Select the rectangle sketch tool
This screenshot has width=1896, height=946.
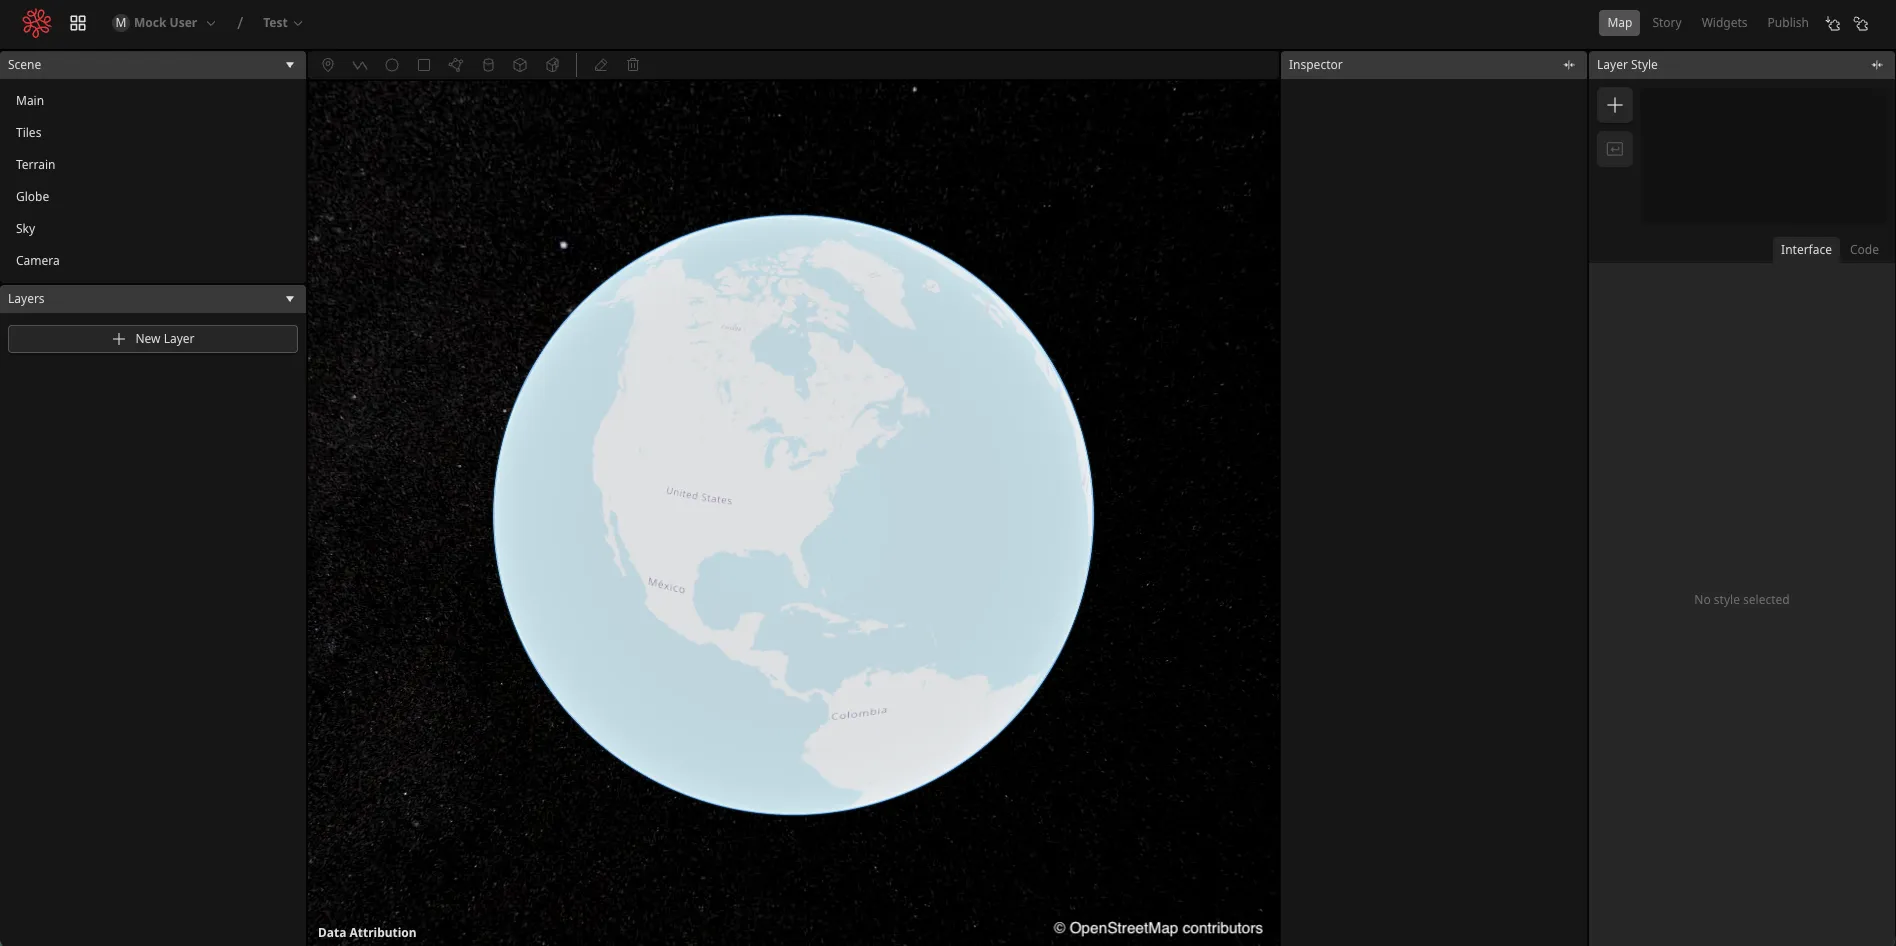[424, 65]
